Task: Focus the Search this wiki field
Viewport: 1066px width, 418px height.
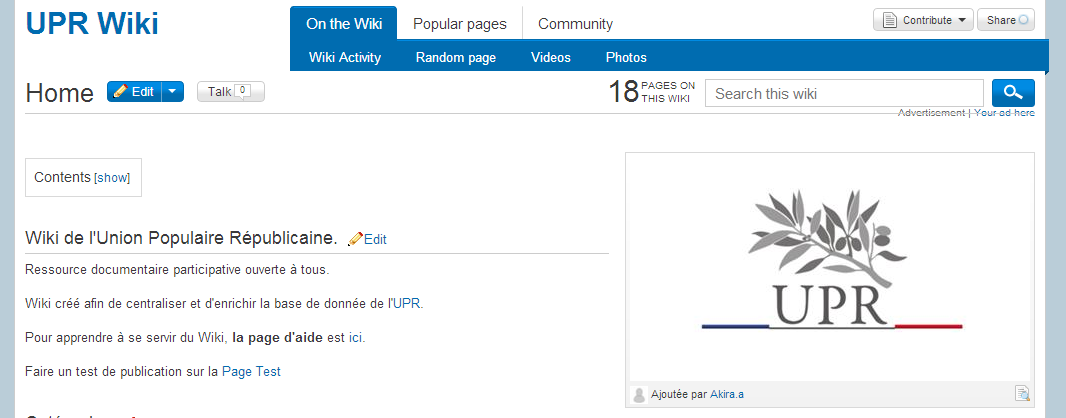Action: click(844, 94)
